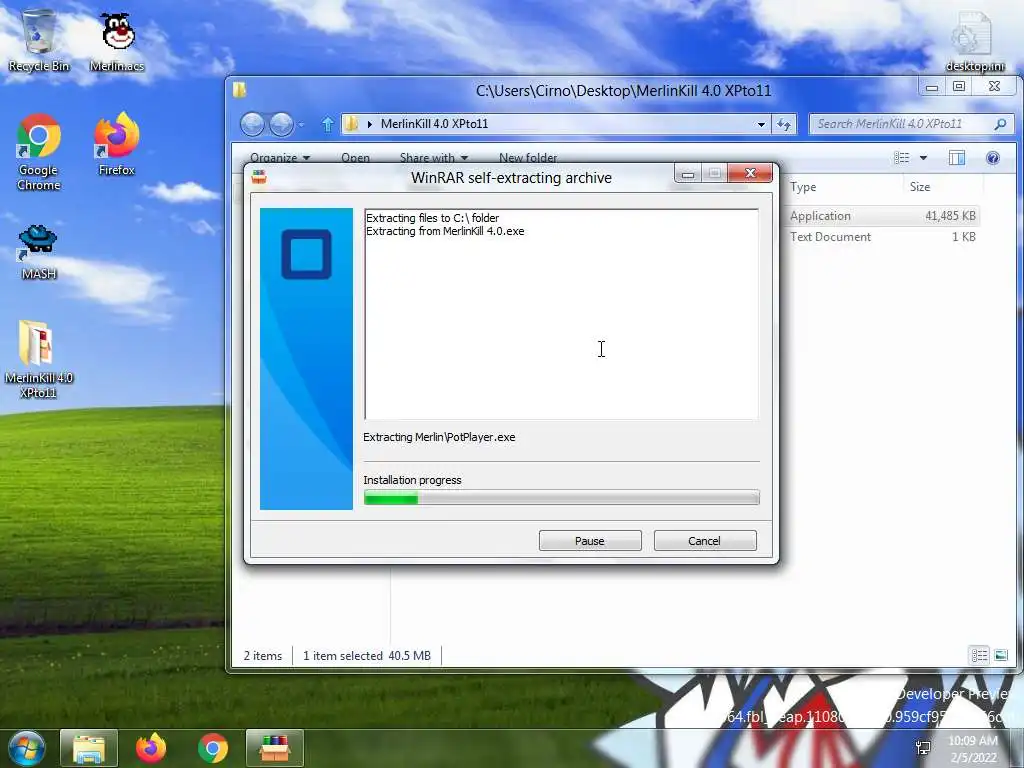The height and width of the screenshot is (768, 1024).
Task: Click the Installation progress bar
Action: [x=562, y=498]
